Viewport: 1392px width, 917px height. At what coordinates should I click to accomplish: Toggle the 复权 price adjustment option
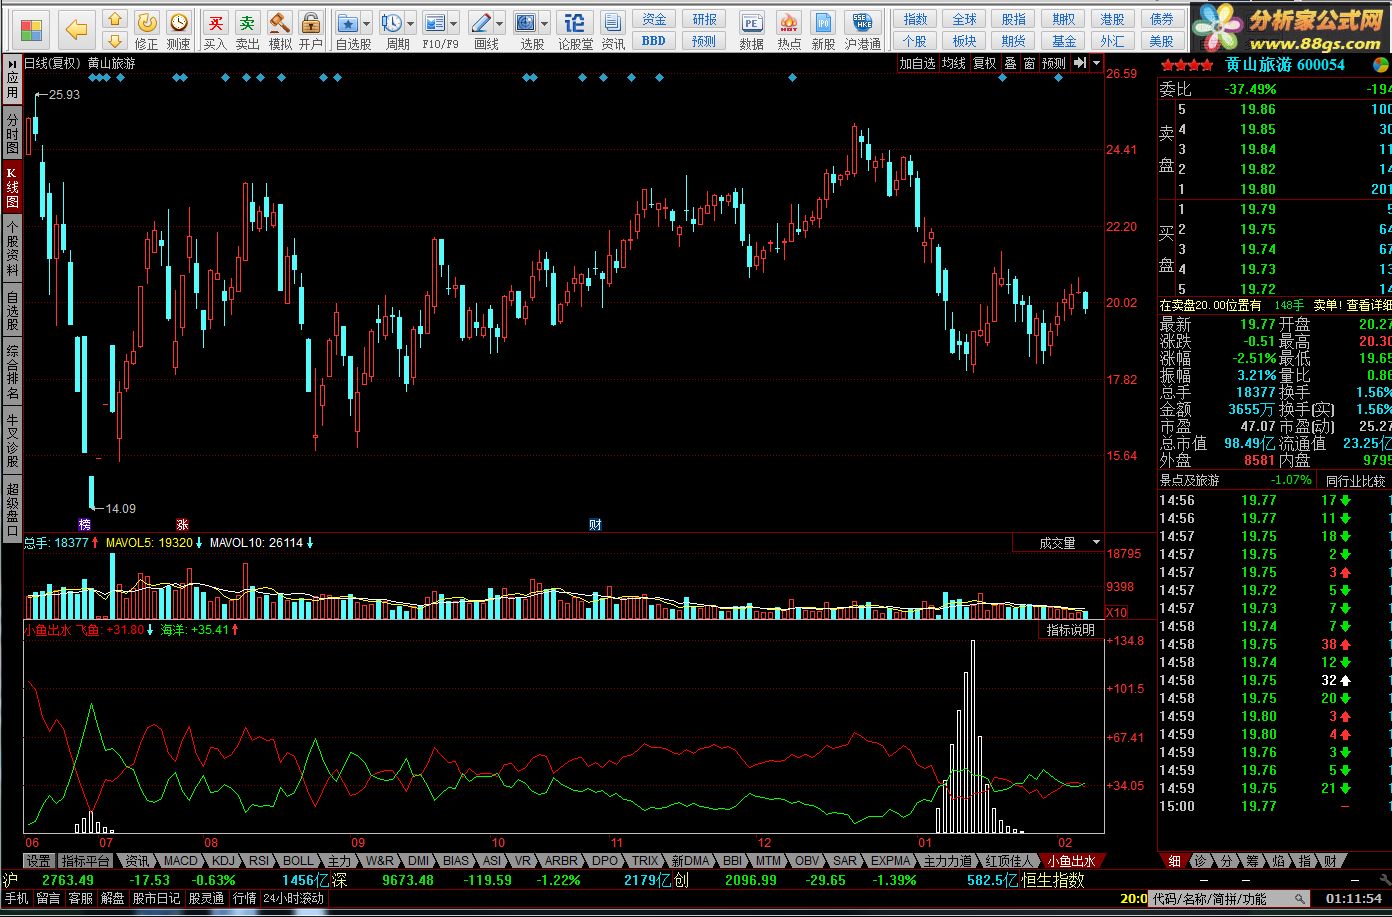tap(985, 63)
